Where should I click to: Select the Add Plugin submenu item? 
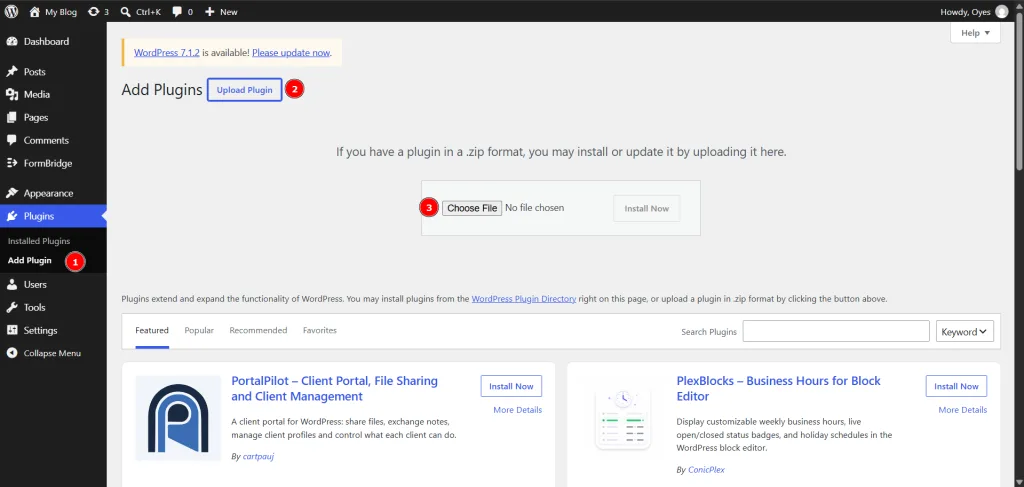pos(29,260)
